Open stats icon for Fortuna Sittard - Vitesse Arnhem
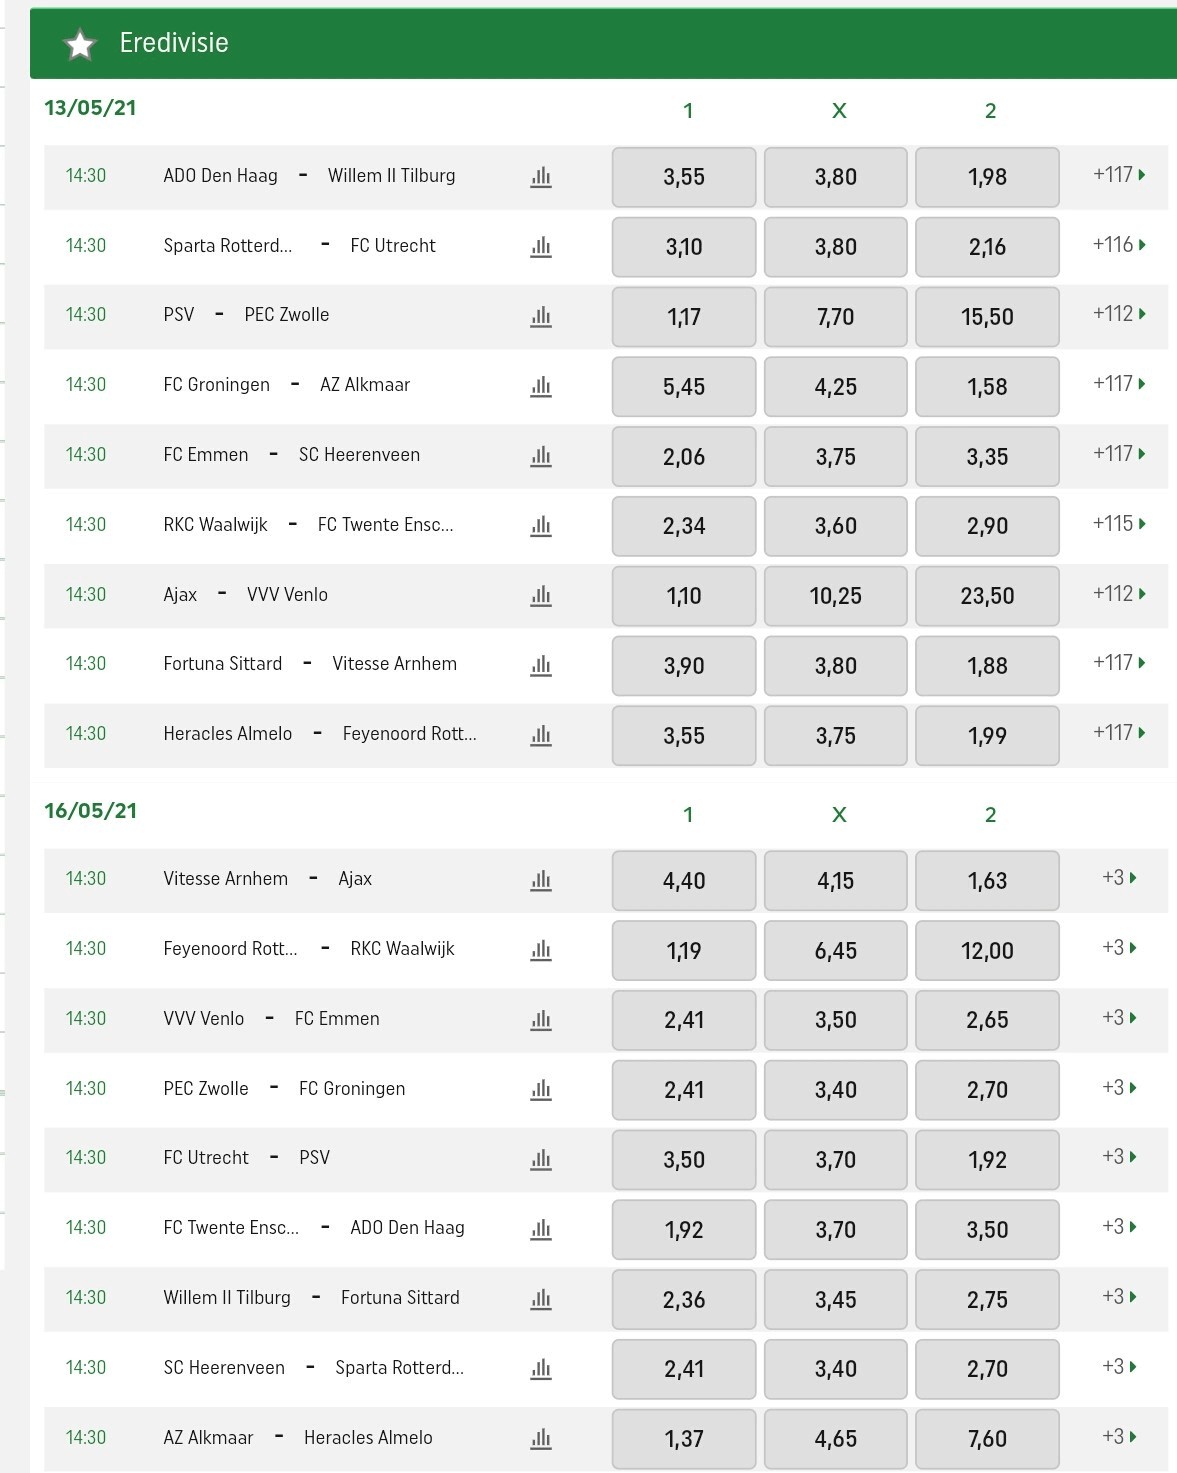 tap(541, 665)
